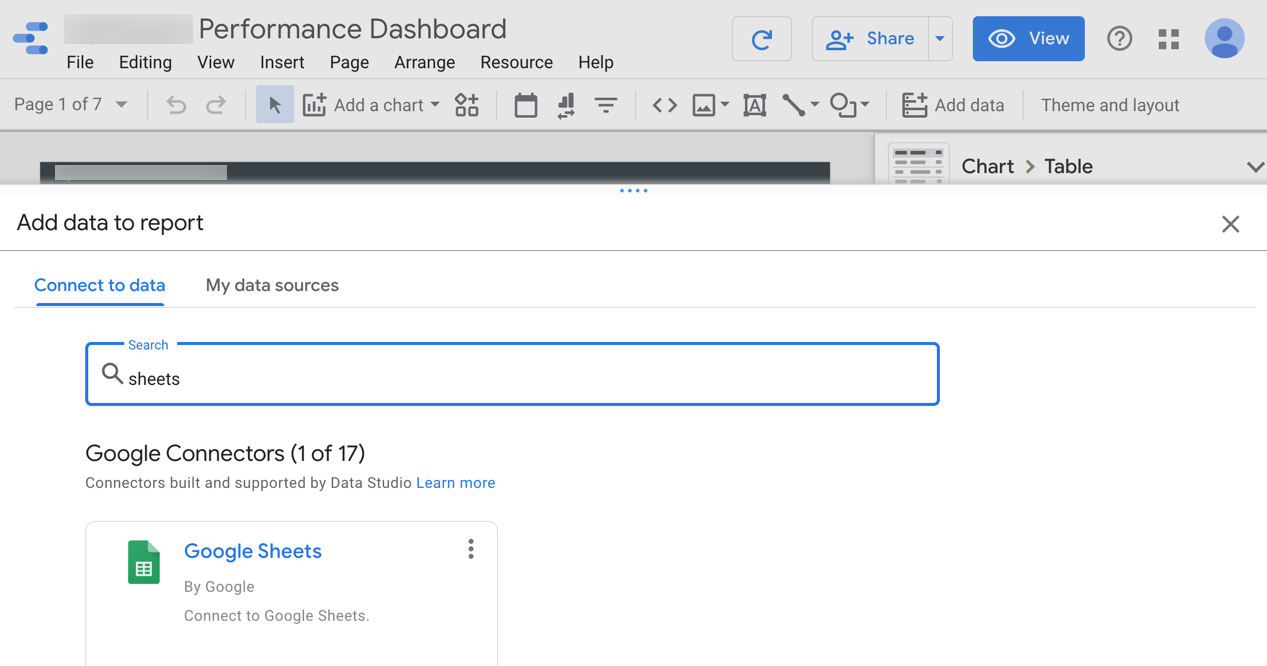1267x666 pixels.
Task: Open the File menu
Action: click(80, 62)
